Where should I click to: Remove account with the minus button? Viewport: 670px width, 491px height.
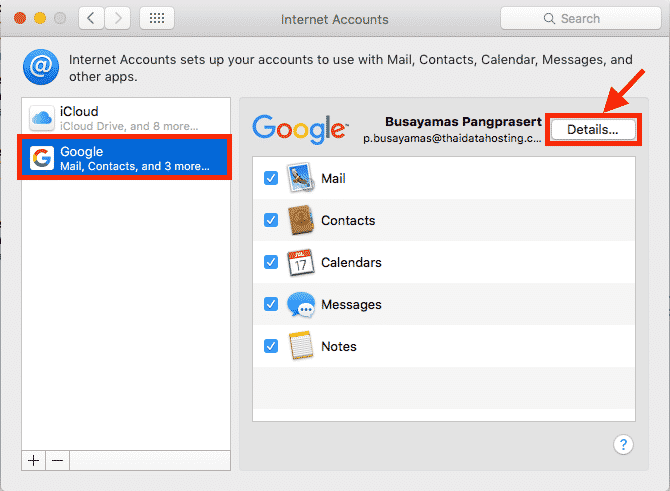[57, 461]
